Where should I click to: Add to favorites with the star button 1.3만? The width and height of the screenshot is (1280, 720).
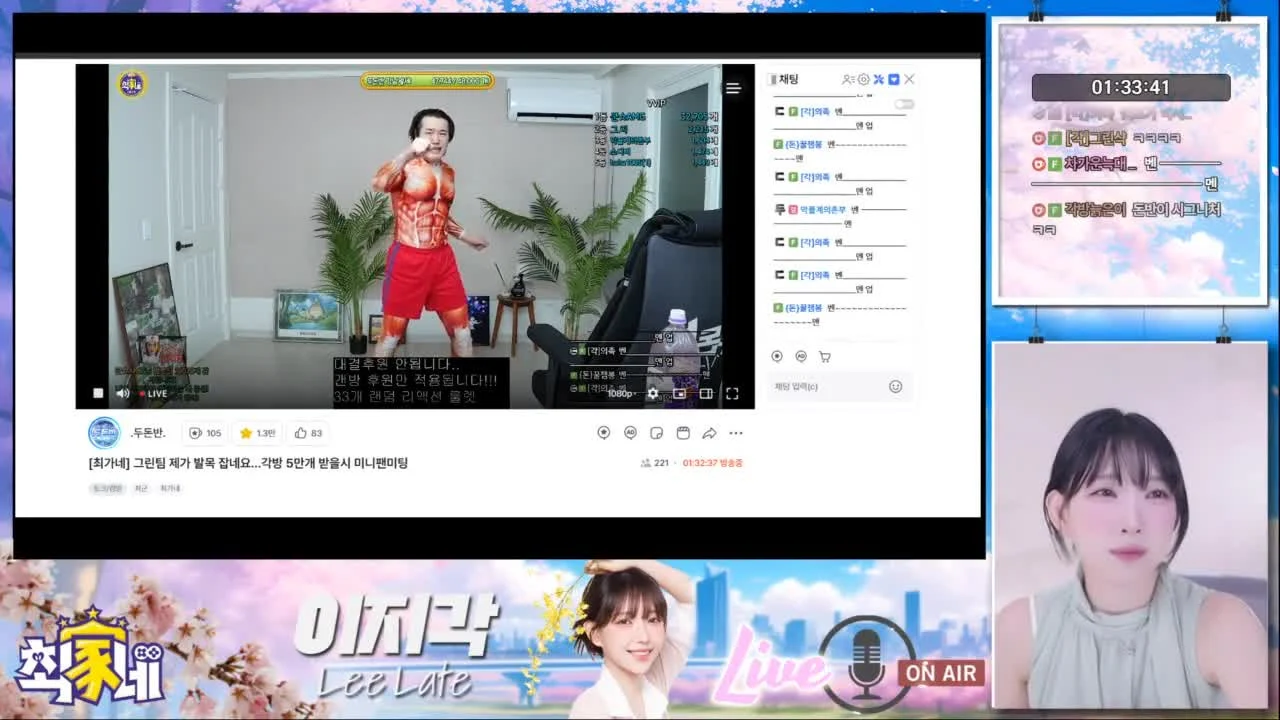tap(258, 433)
